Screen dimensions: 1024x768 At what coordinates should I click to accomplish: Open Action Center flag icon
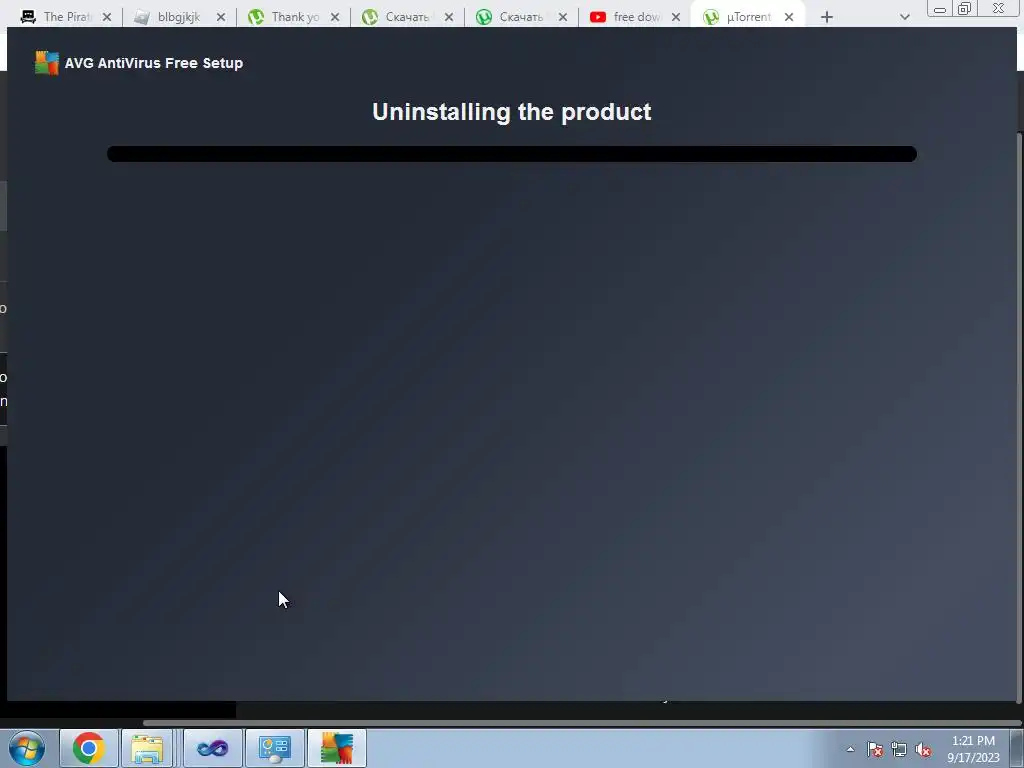[875, 750]
